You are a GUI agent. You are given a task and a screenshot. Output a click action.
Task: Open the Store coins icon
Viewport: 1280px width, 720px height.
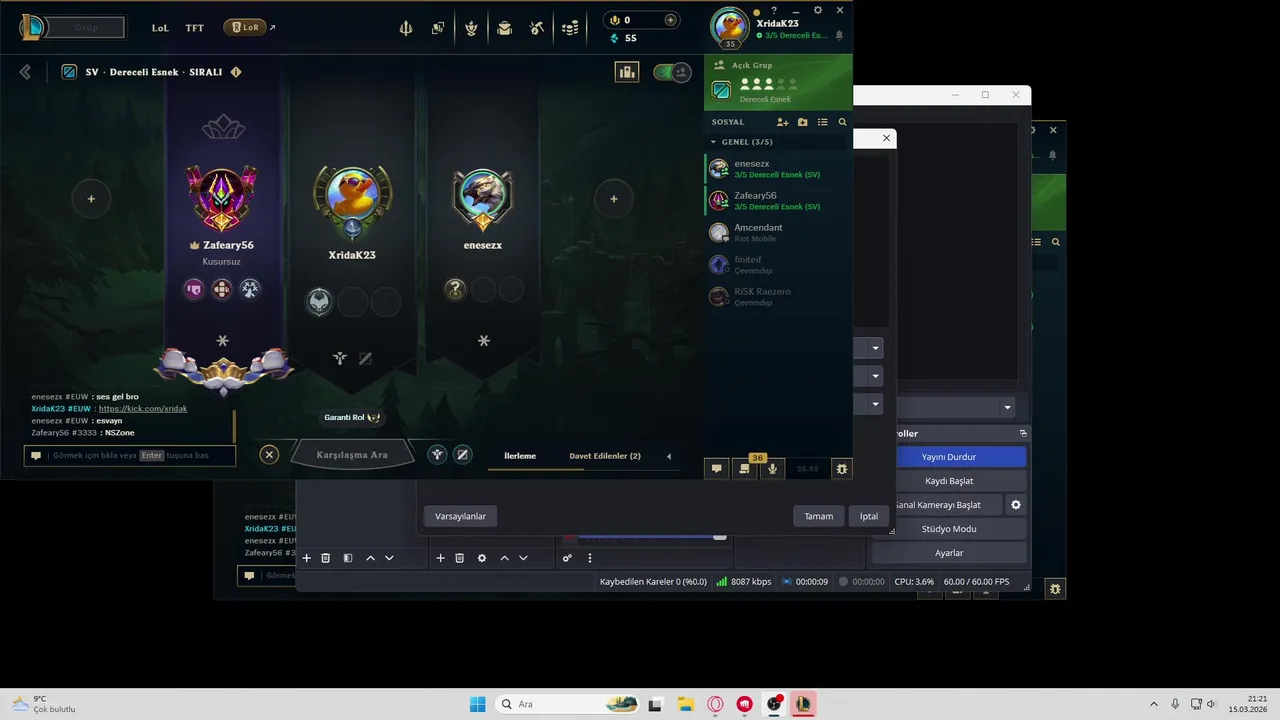pyautogui.click(x=570, y=28)
